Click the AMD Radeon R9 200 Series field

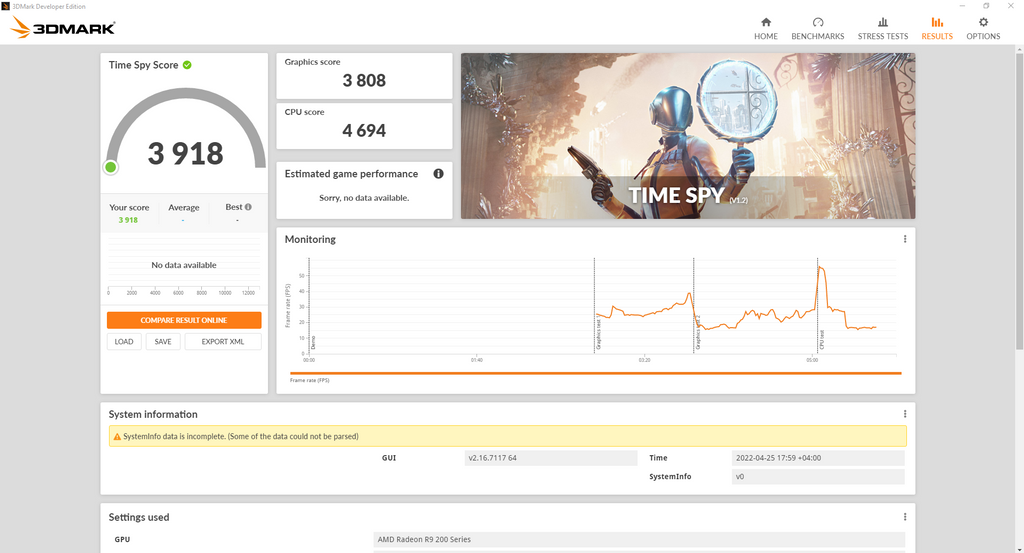click(x=639, y=539)
